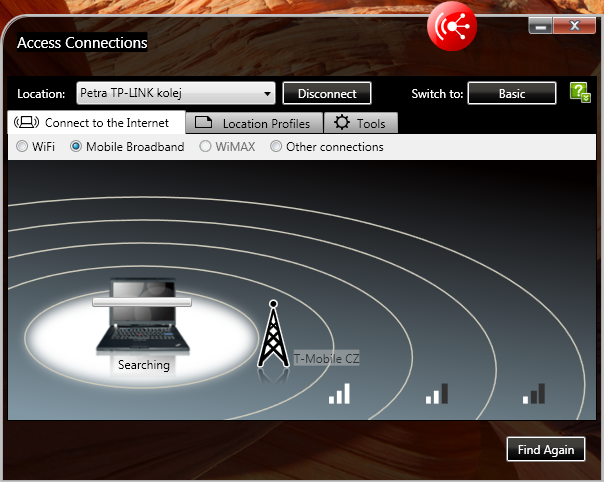Select the WiFi radio button
The width and height of the screenshot is (604, 482).
click(x=23, y=147)
